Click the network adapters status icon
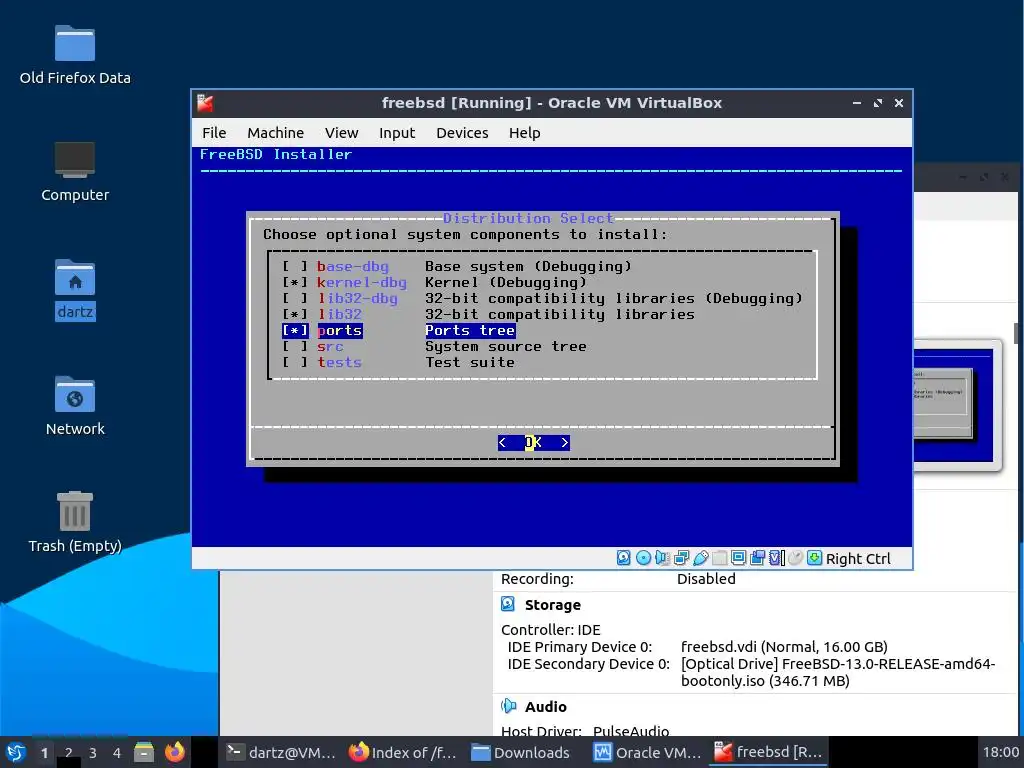 (x=681, y=558)
